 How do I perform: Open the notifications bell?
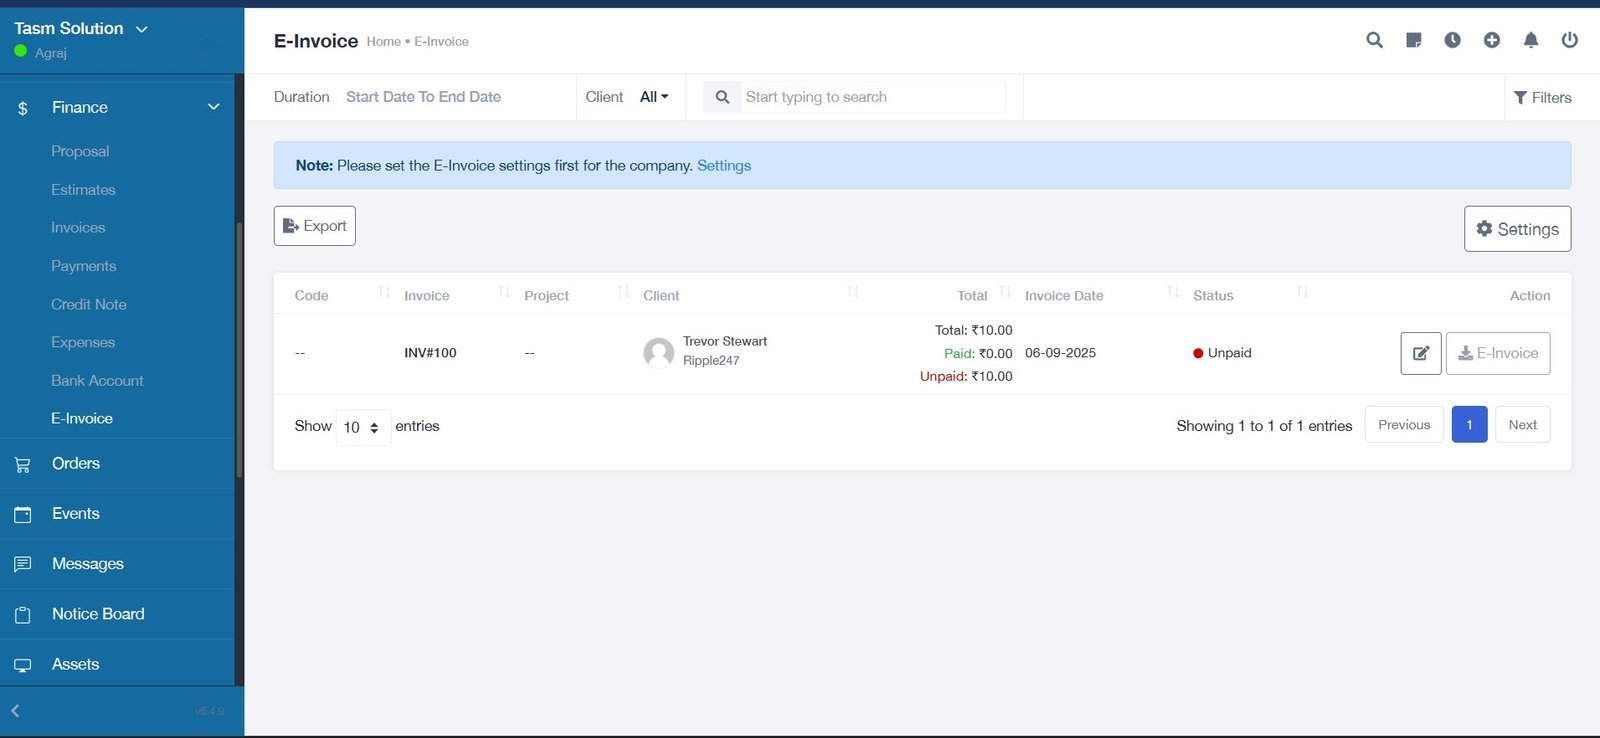tap(1530, 40)
